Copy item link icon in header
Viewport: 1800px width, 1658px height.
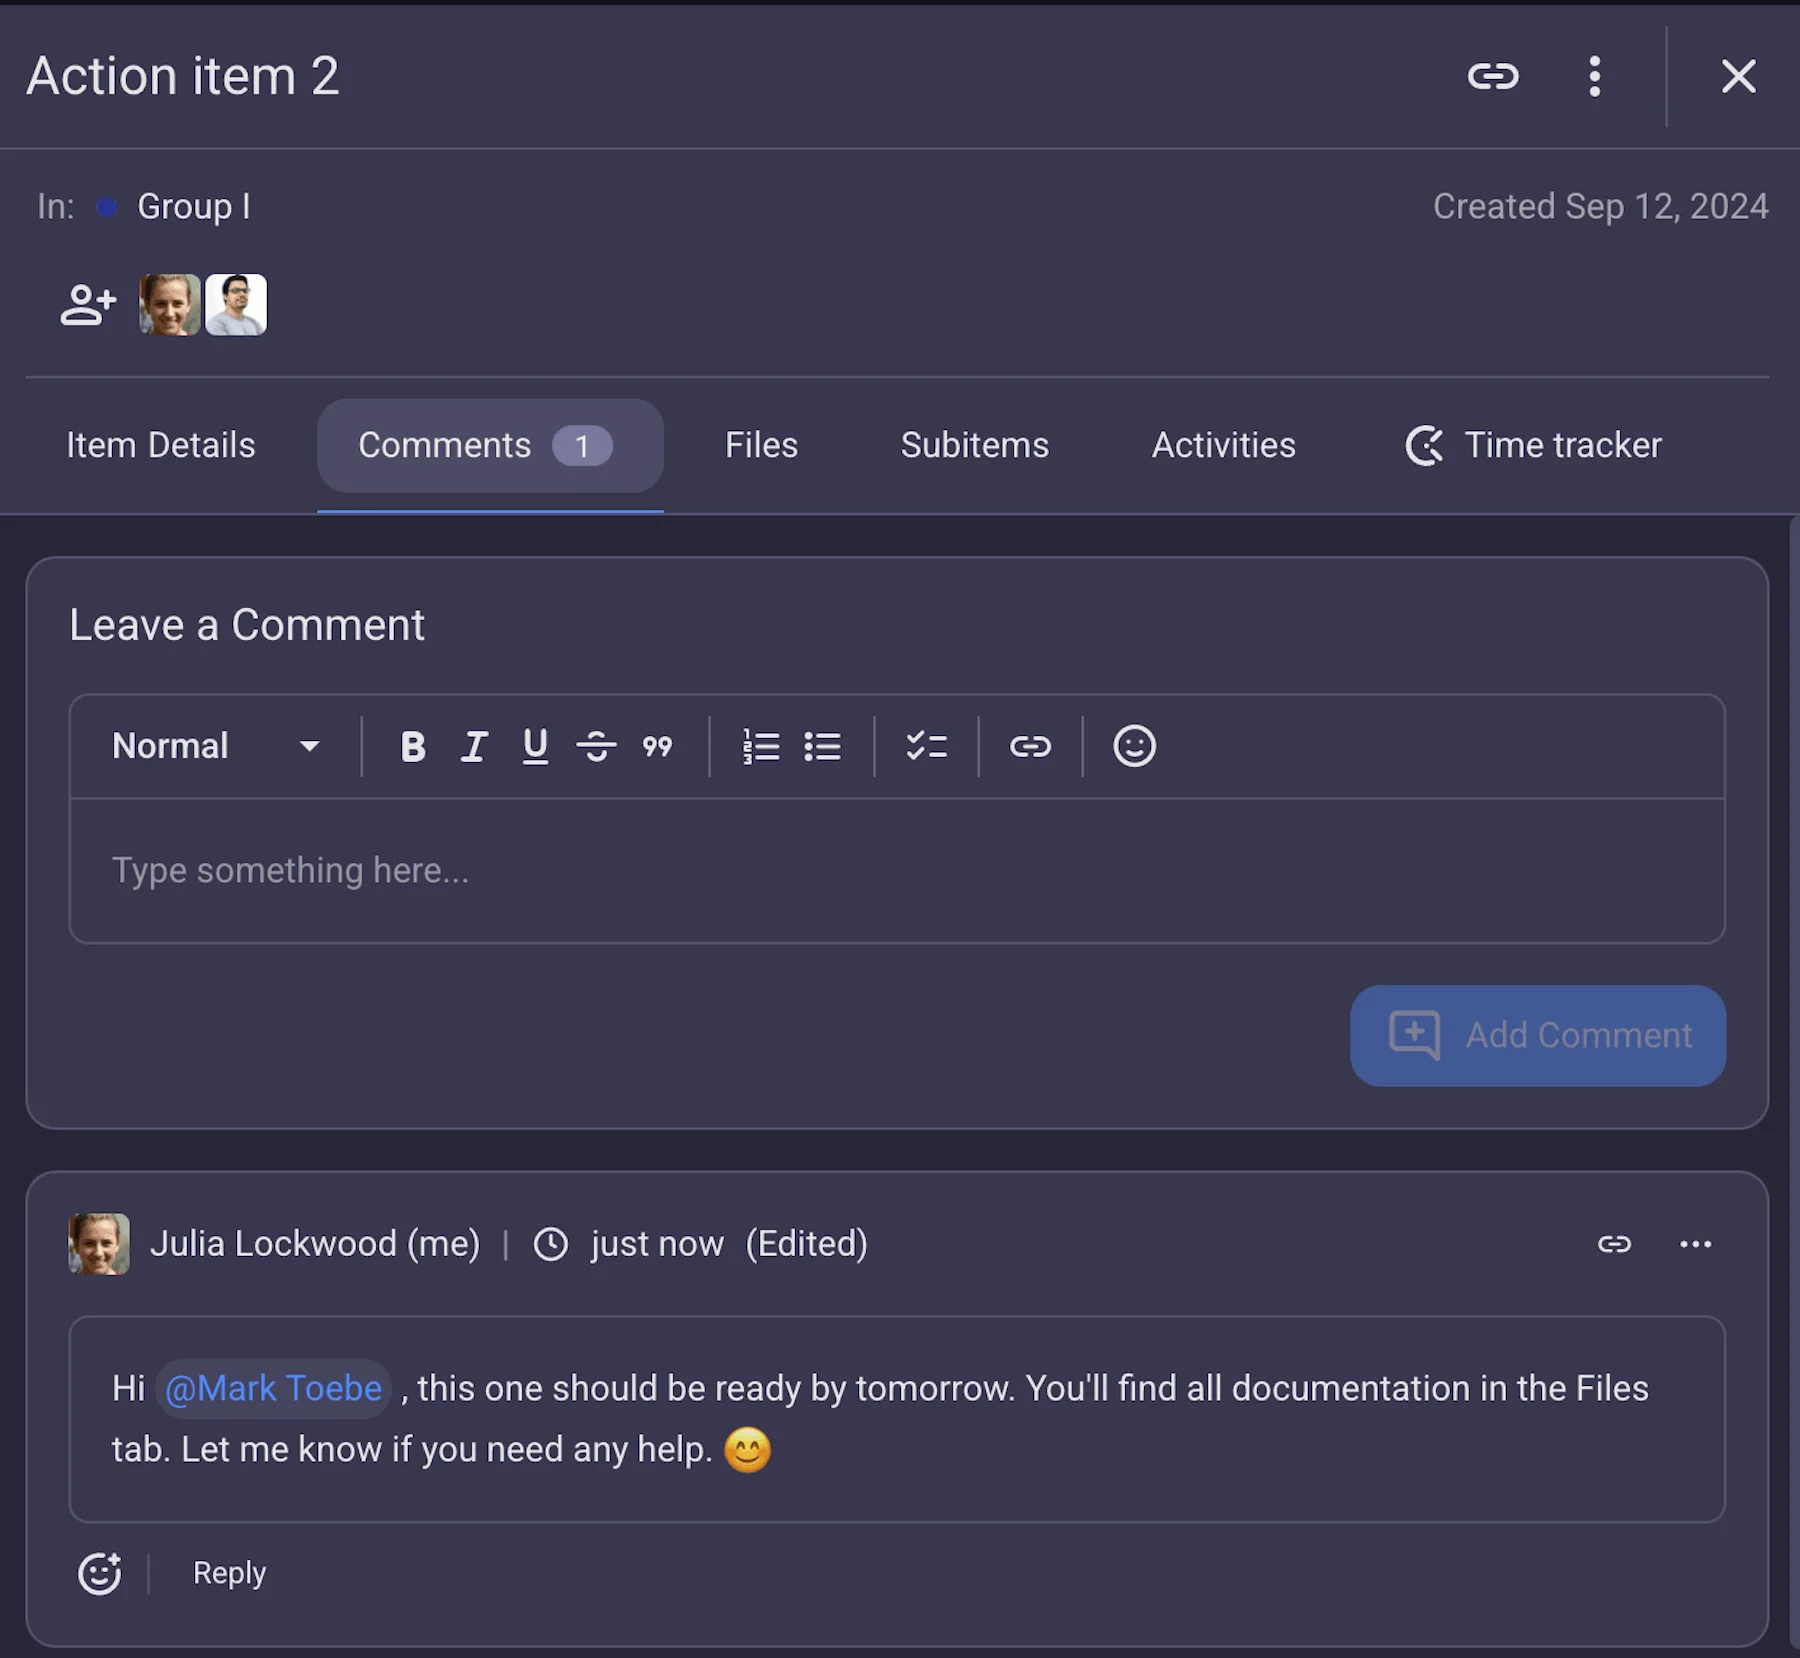1493,76
